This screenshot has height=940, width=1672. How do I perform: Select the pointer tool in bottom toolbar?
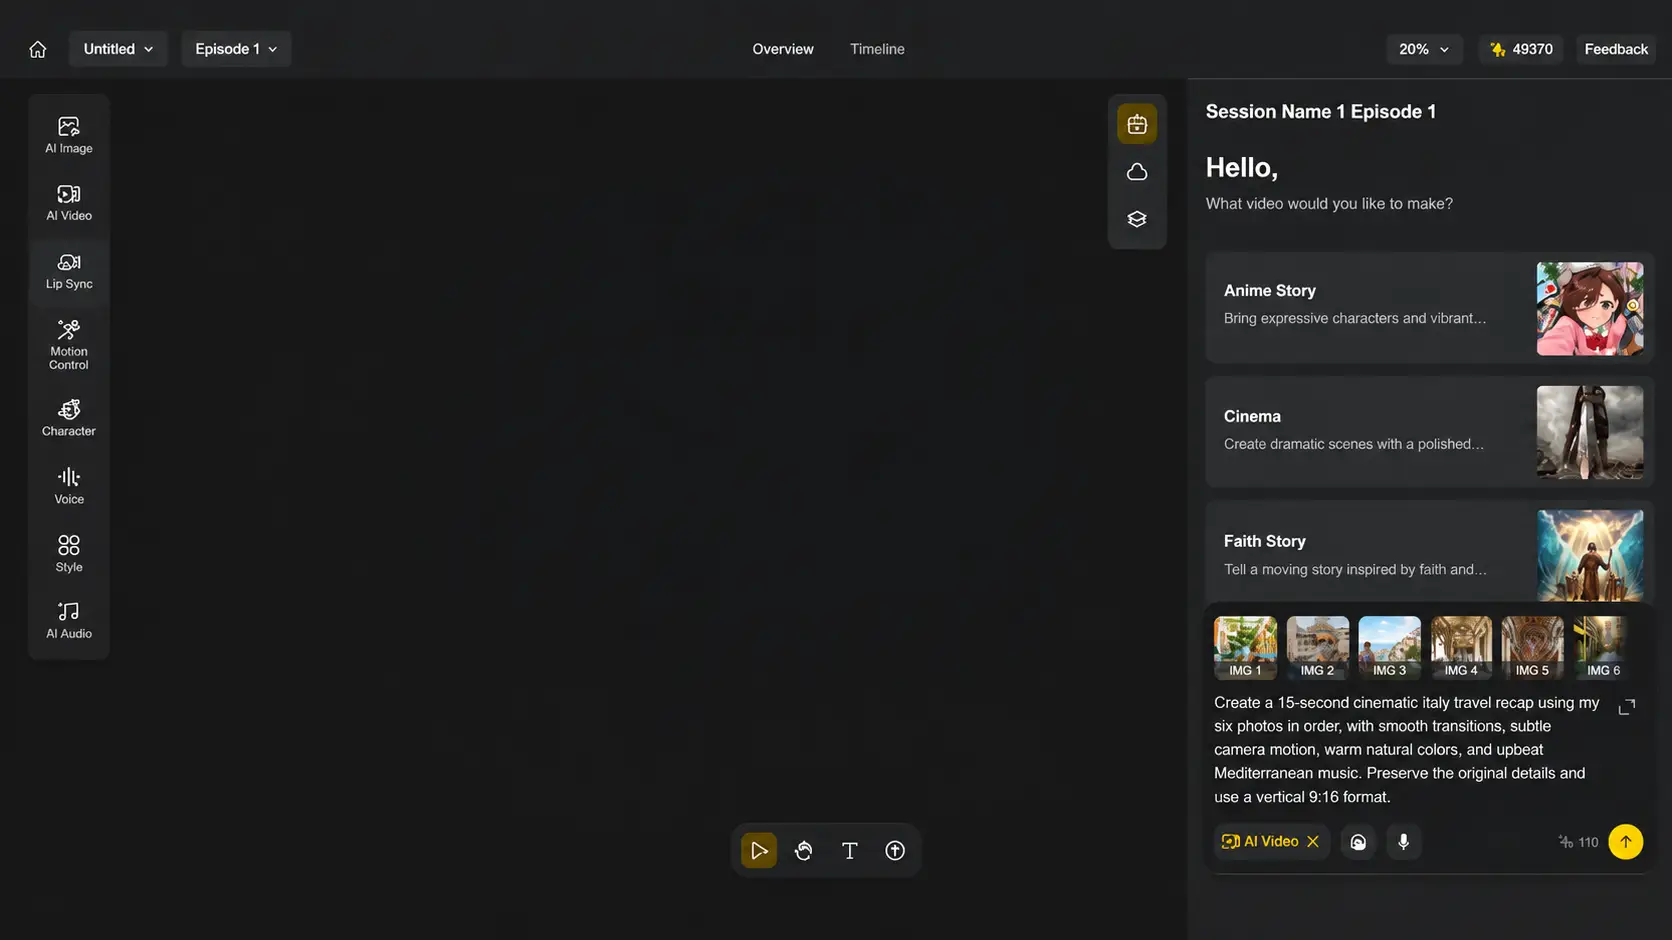pyautogui.click(x=759, y=851)
